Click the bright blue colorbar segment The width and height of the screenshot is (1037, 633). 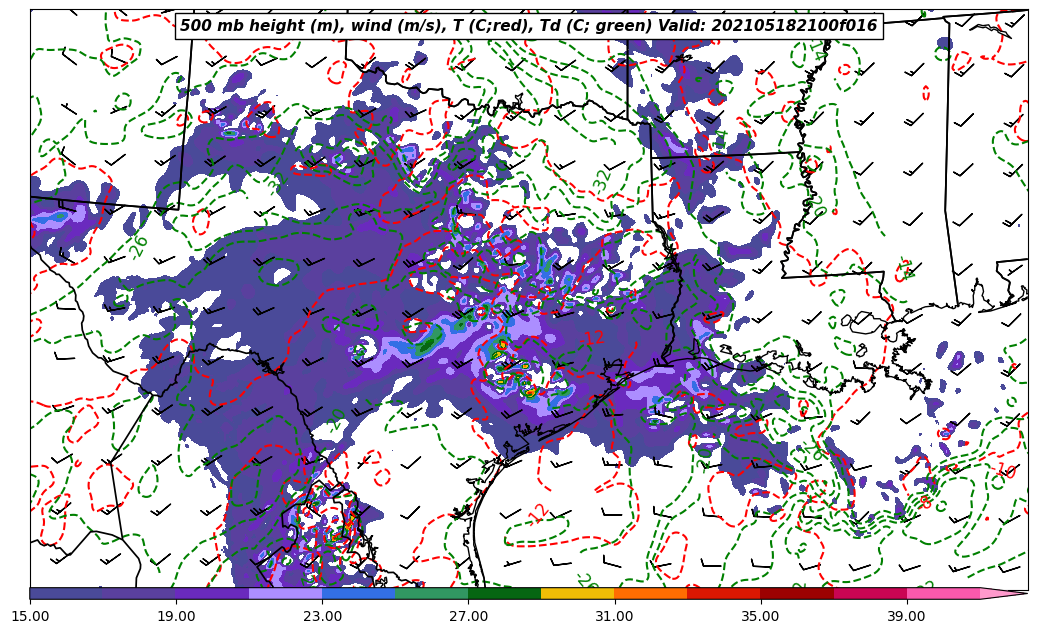coord(358,593)
